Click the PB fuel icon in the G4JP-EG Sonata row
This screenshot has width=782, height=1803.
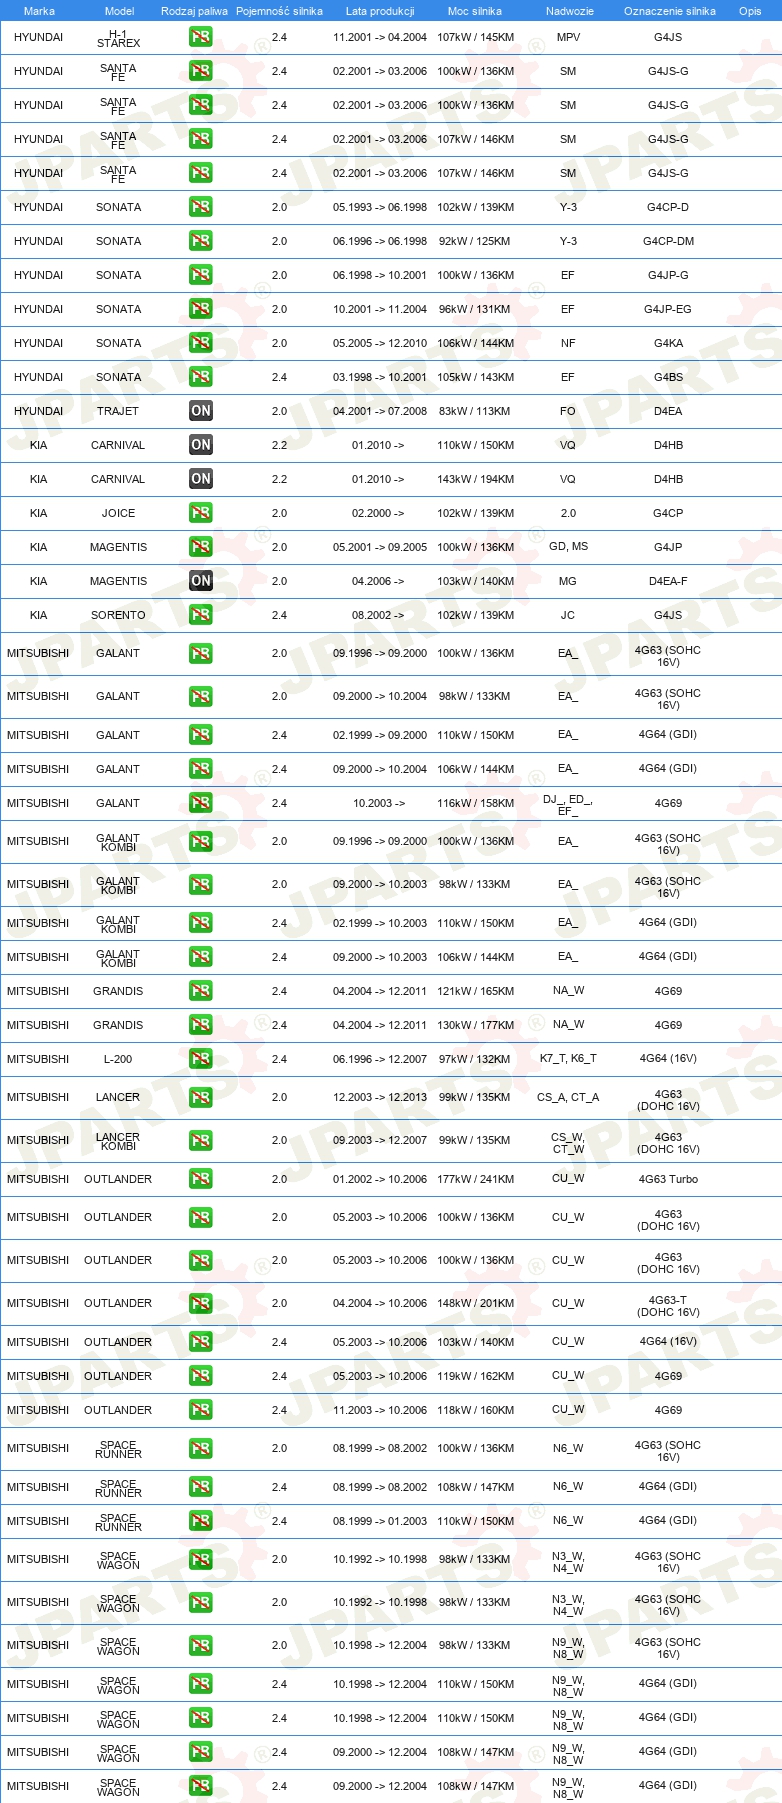200,309
